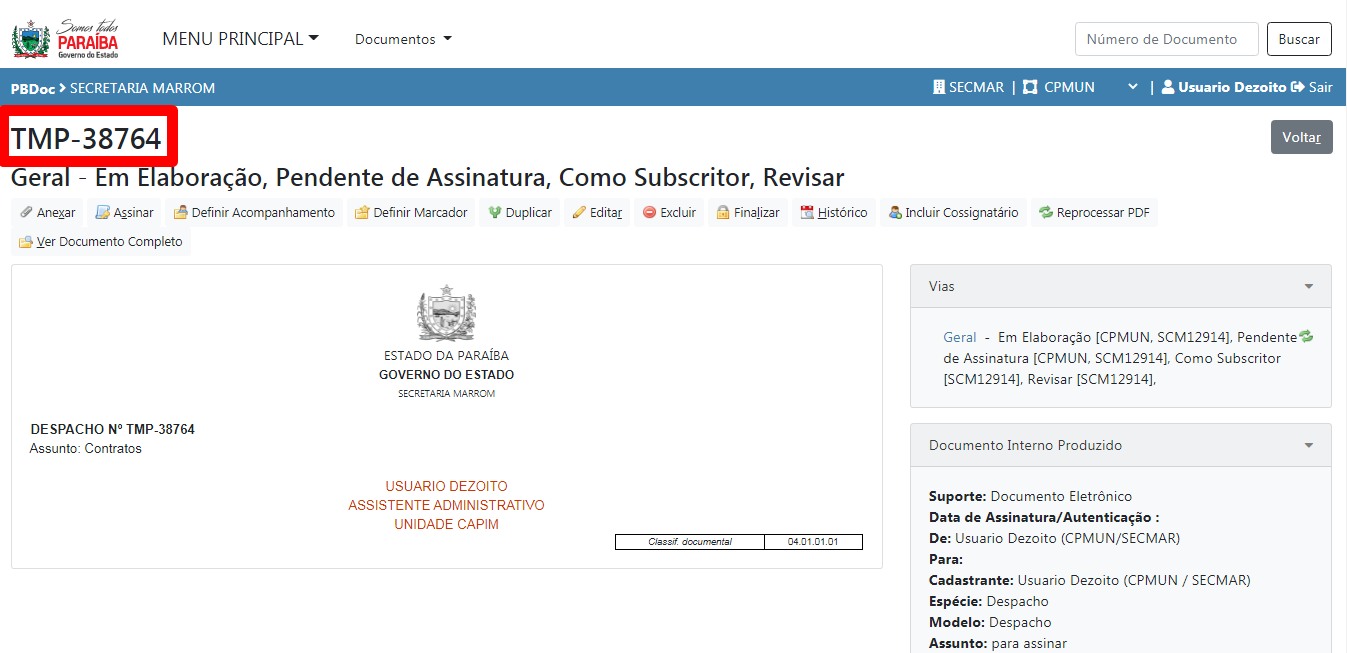Click the Duplicar toolbar icon
Viewport: 1347px width, 653px height.
(x=495, y=213)
